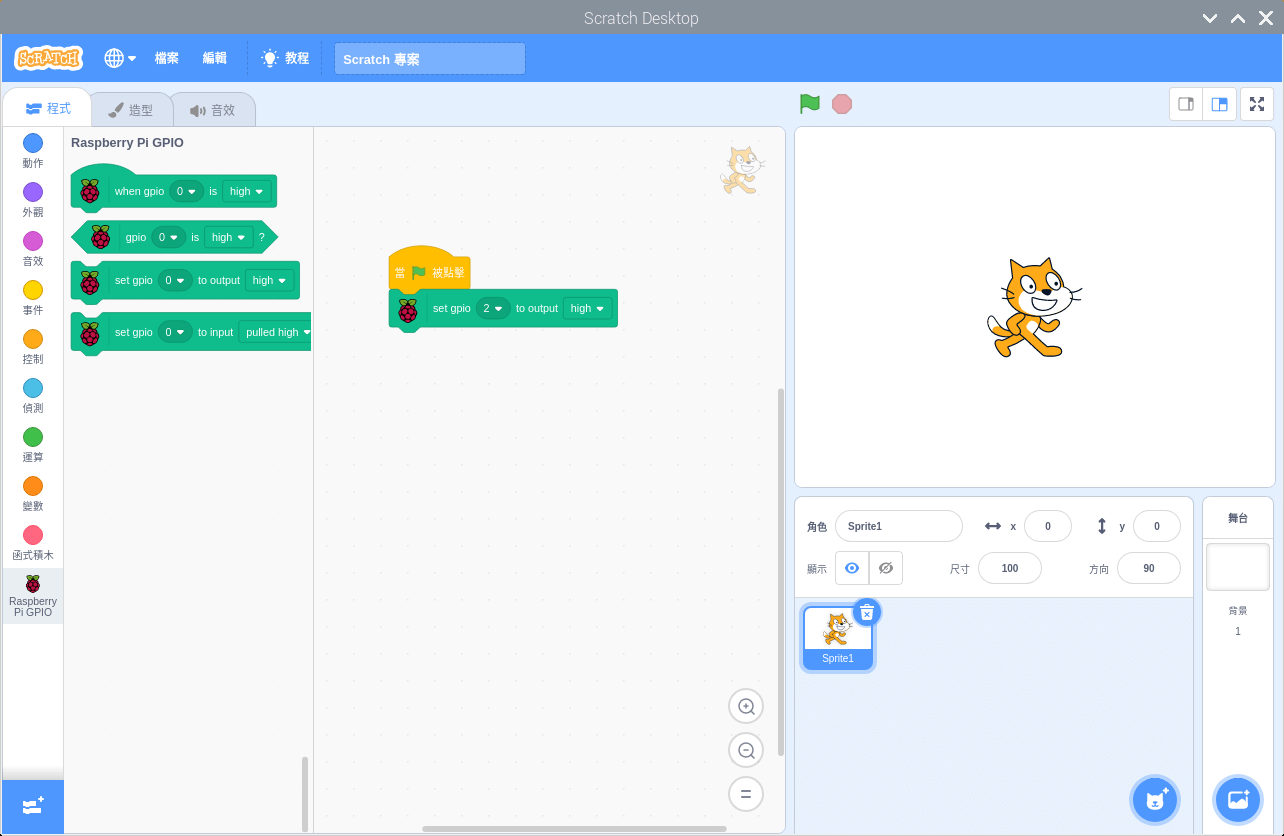Select the 音效 block category circle
1284x836 pixels.
tap(33, 241)
